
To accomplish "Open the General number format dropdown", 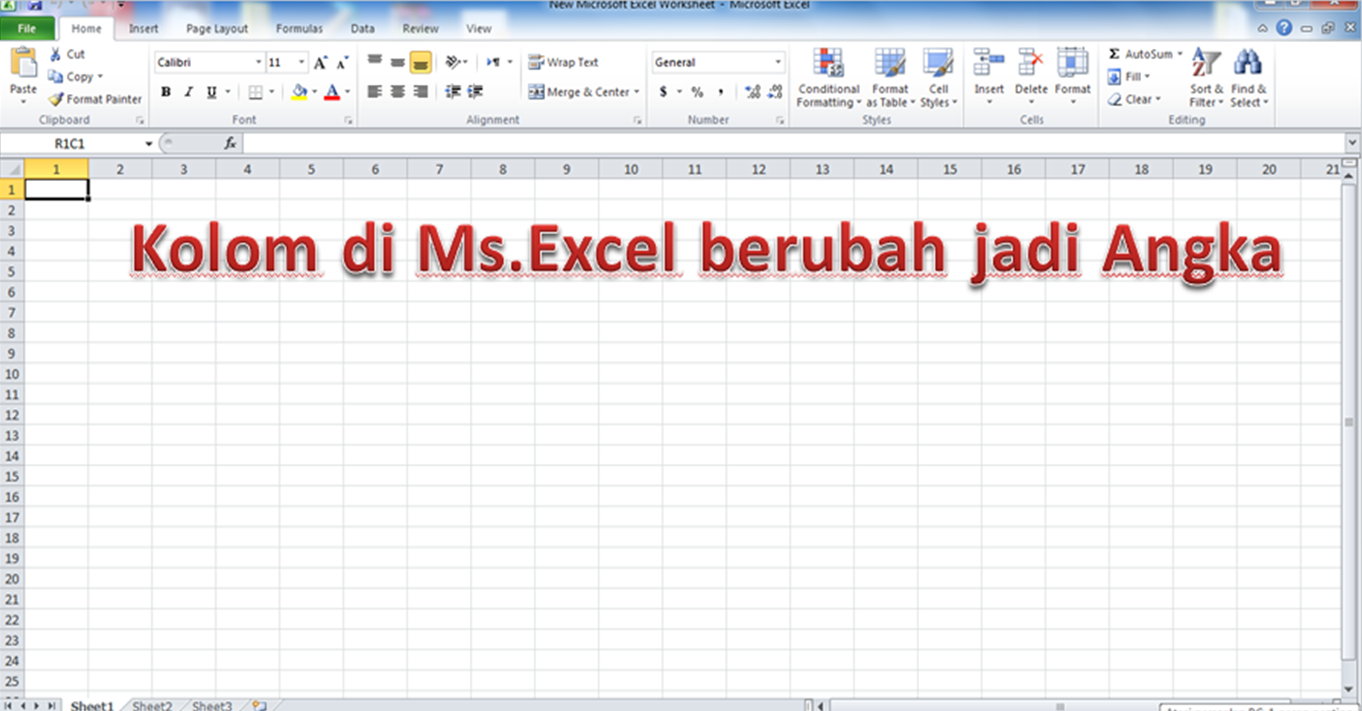I will coord(778,62).
